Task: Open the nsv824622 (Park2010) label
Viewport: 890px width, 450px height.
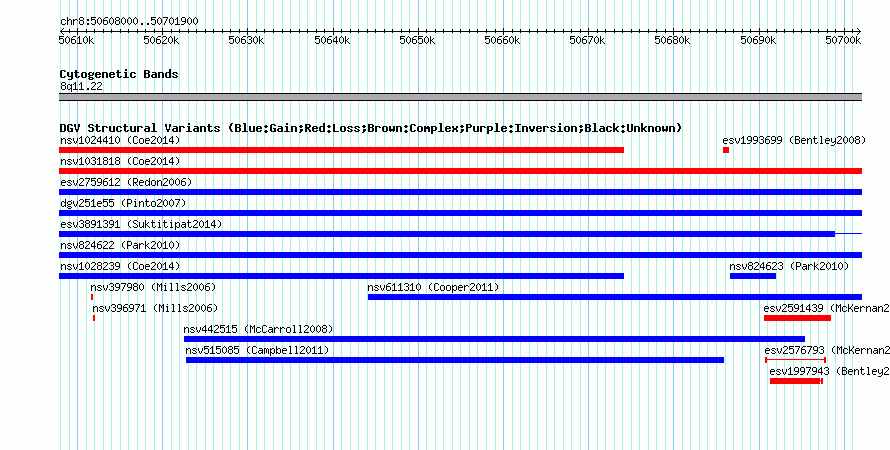Action: (x=120, y=245)
